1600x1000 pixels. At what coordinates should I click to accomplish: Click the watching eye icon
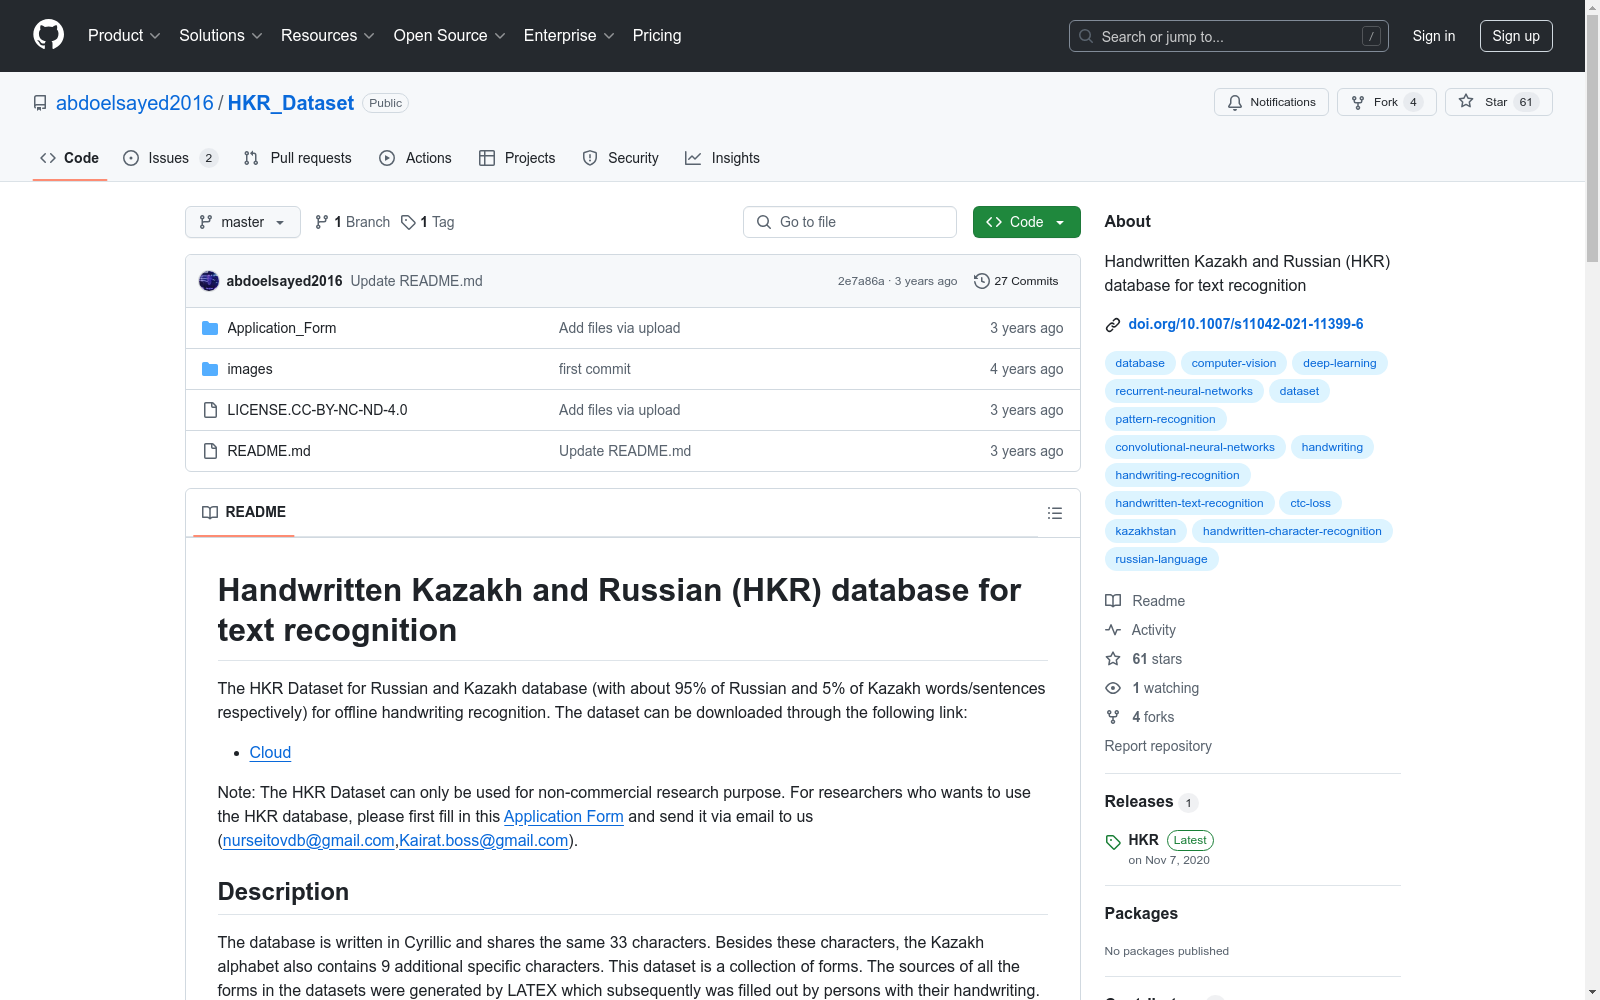pos(1113,688)
